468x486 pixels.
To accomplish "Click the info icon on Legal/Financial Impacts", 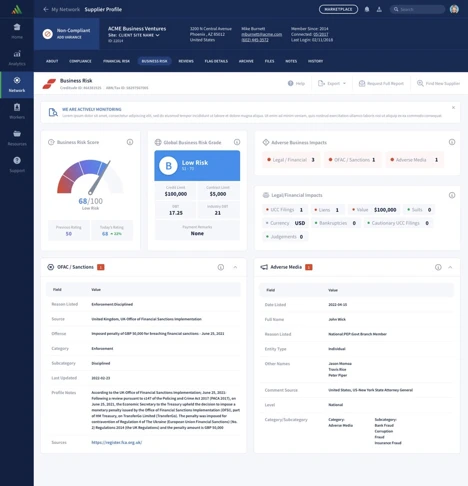I will coord(452,195).
